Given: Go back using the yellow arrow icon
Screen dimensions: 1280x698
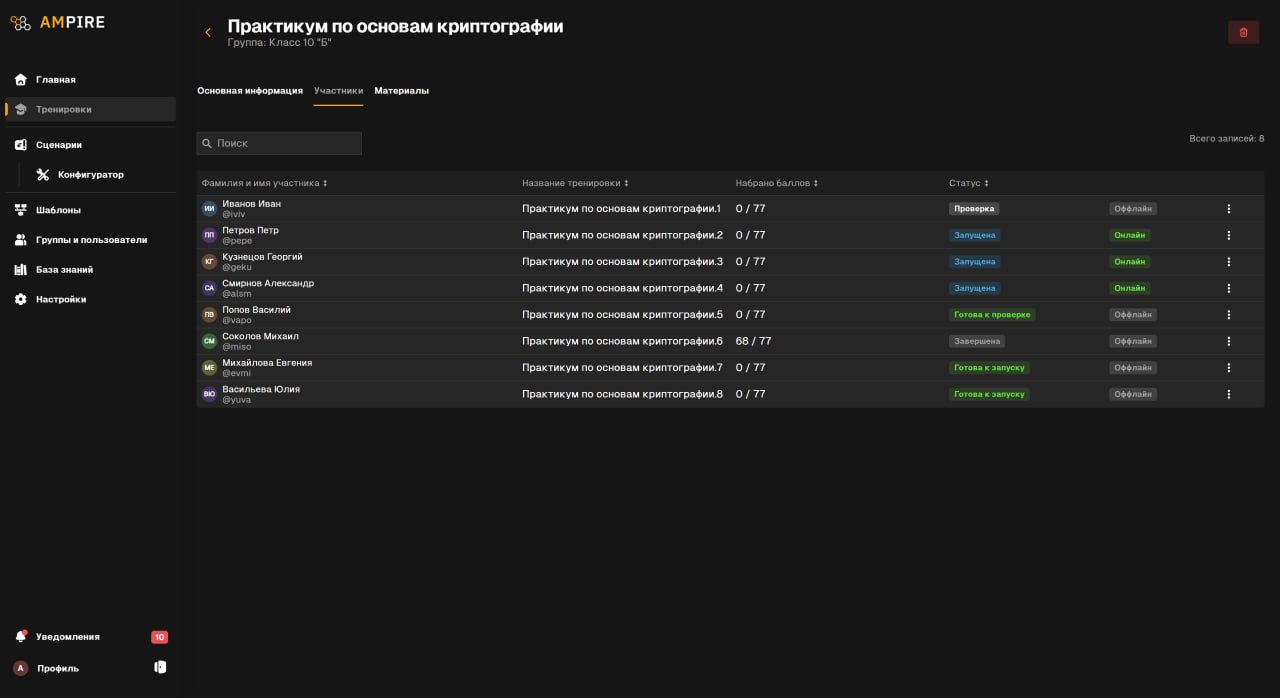Looking at the screenshot, I should [208, 33].
